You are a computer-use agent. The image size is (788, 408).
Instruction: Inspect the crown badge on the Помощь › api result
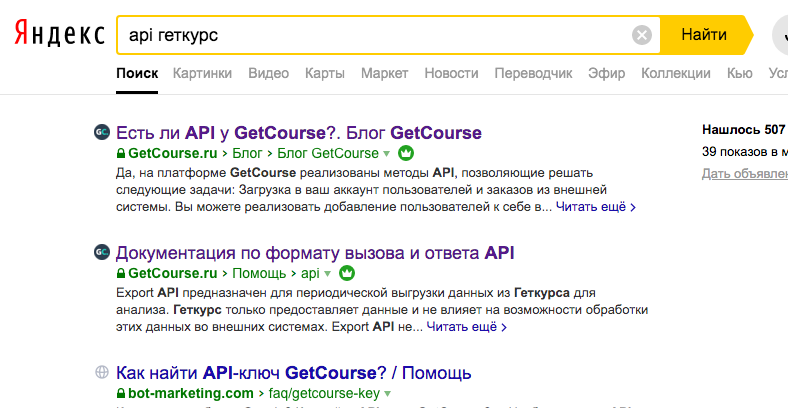pos(347,273)
